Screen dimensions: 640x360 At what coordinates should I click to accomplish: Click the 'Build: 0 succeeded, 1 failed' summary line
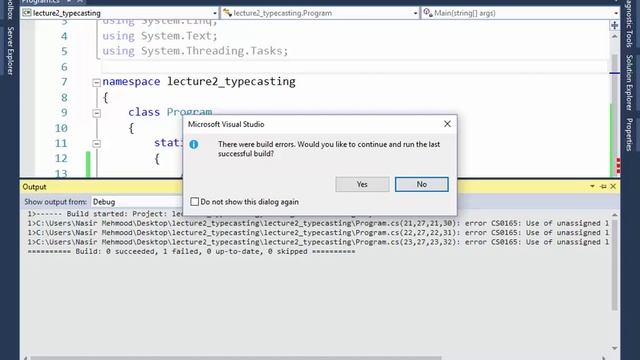click(191, 251)
